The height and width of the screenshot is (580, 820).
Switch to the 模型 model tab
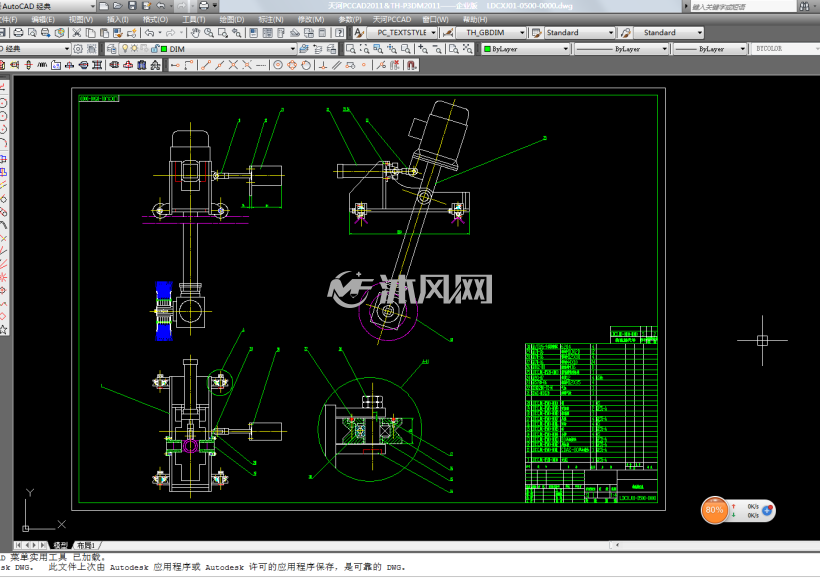point(60,545)
